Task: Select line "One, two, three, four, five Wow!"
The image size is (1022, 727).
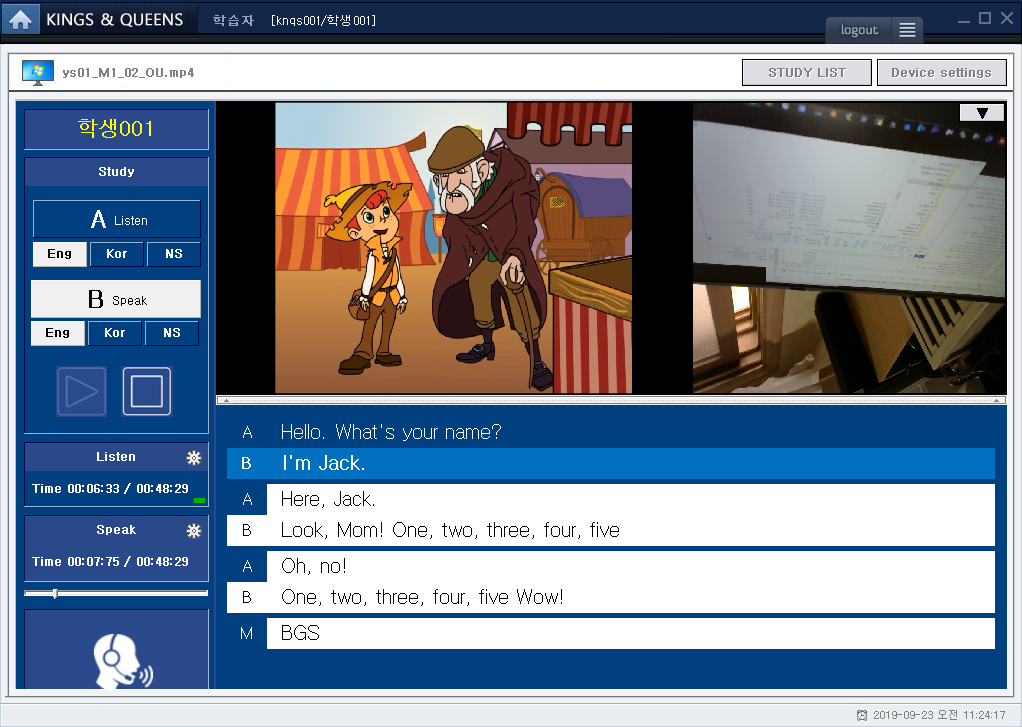Action: pyautogui.click(x=611, y=597)
